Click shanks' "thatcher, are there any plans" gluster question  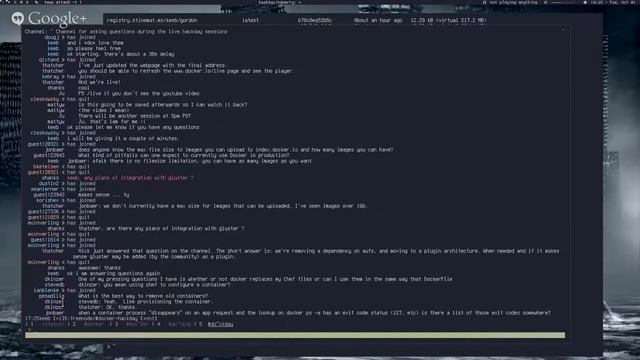[161, 229]
